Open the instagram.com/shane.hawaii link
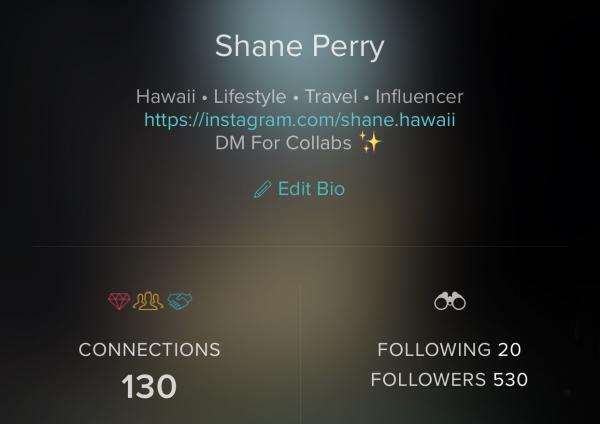The width and height of the screenshot is (600, 424). coord(300,120)
